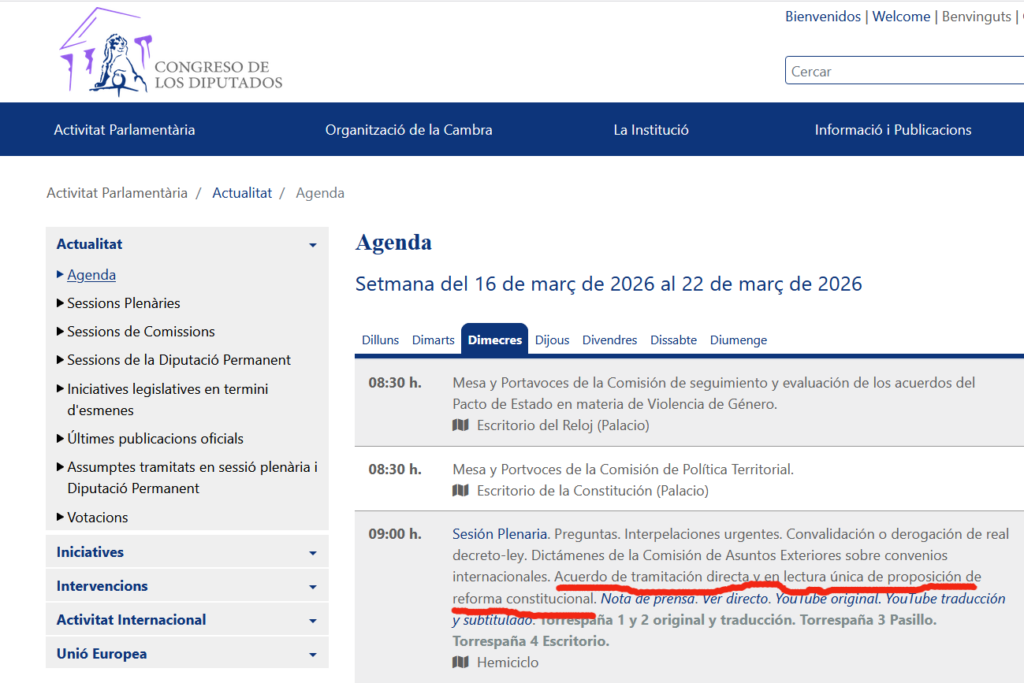The height and width of the screenshot is (683, 1024).
Task: Click map icon beside Escritorio de la Constitución
Action: pyautogui.click(x=460, y=490)
